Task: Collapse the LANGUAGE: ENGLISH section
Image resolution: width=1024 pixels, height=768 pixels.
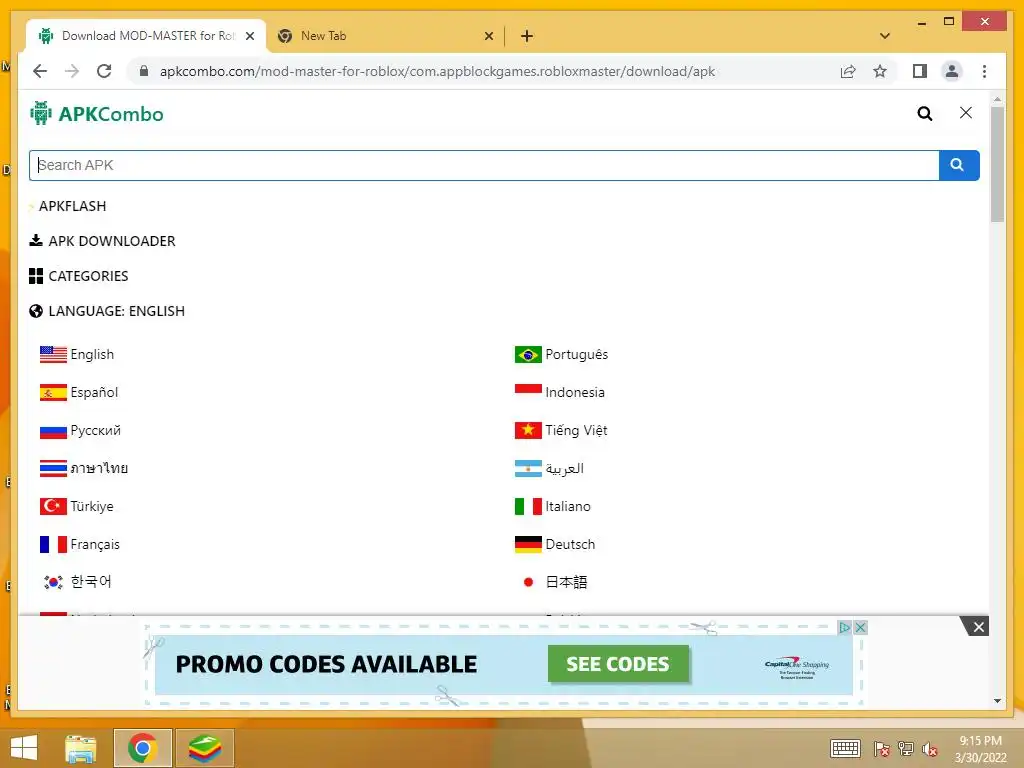Action: click(x=107, y=312)
